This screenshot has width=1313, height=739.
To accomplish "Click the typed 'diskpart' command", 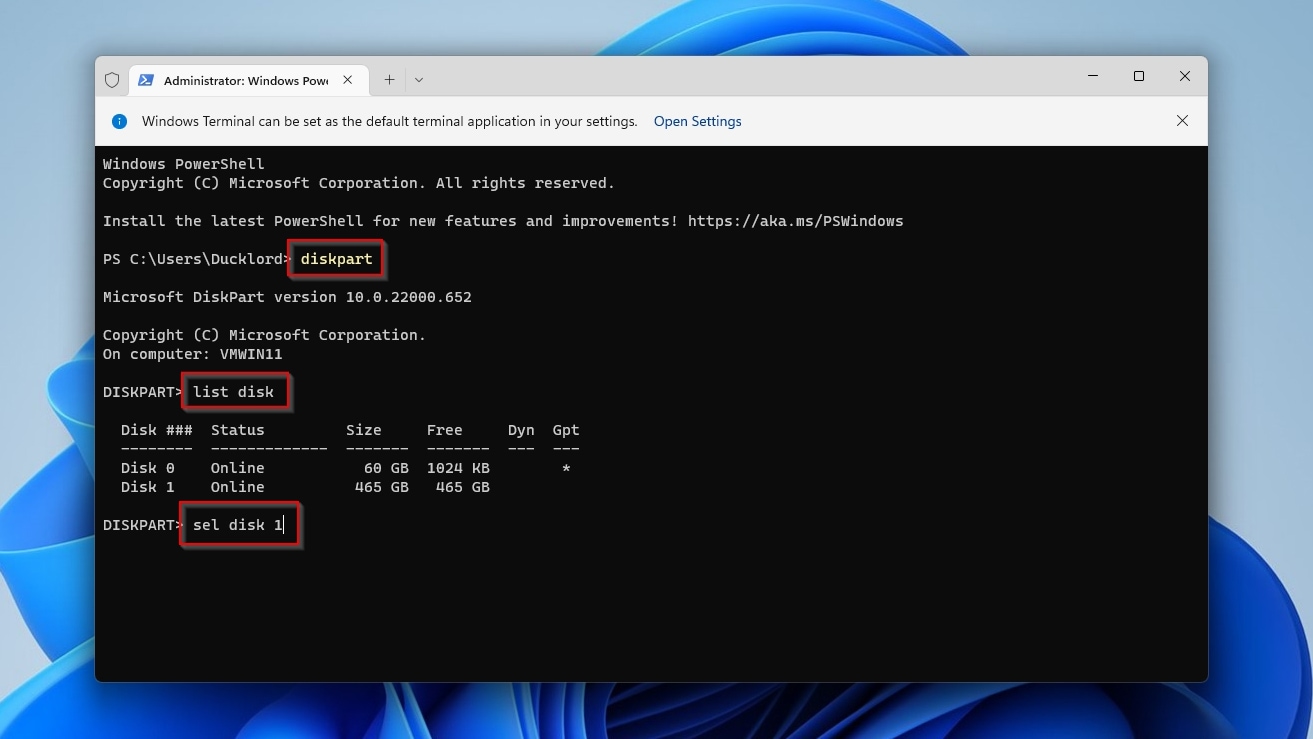I will pyautogui.click(x=337, y=259).
